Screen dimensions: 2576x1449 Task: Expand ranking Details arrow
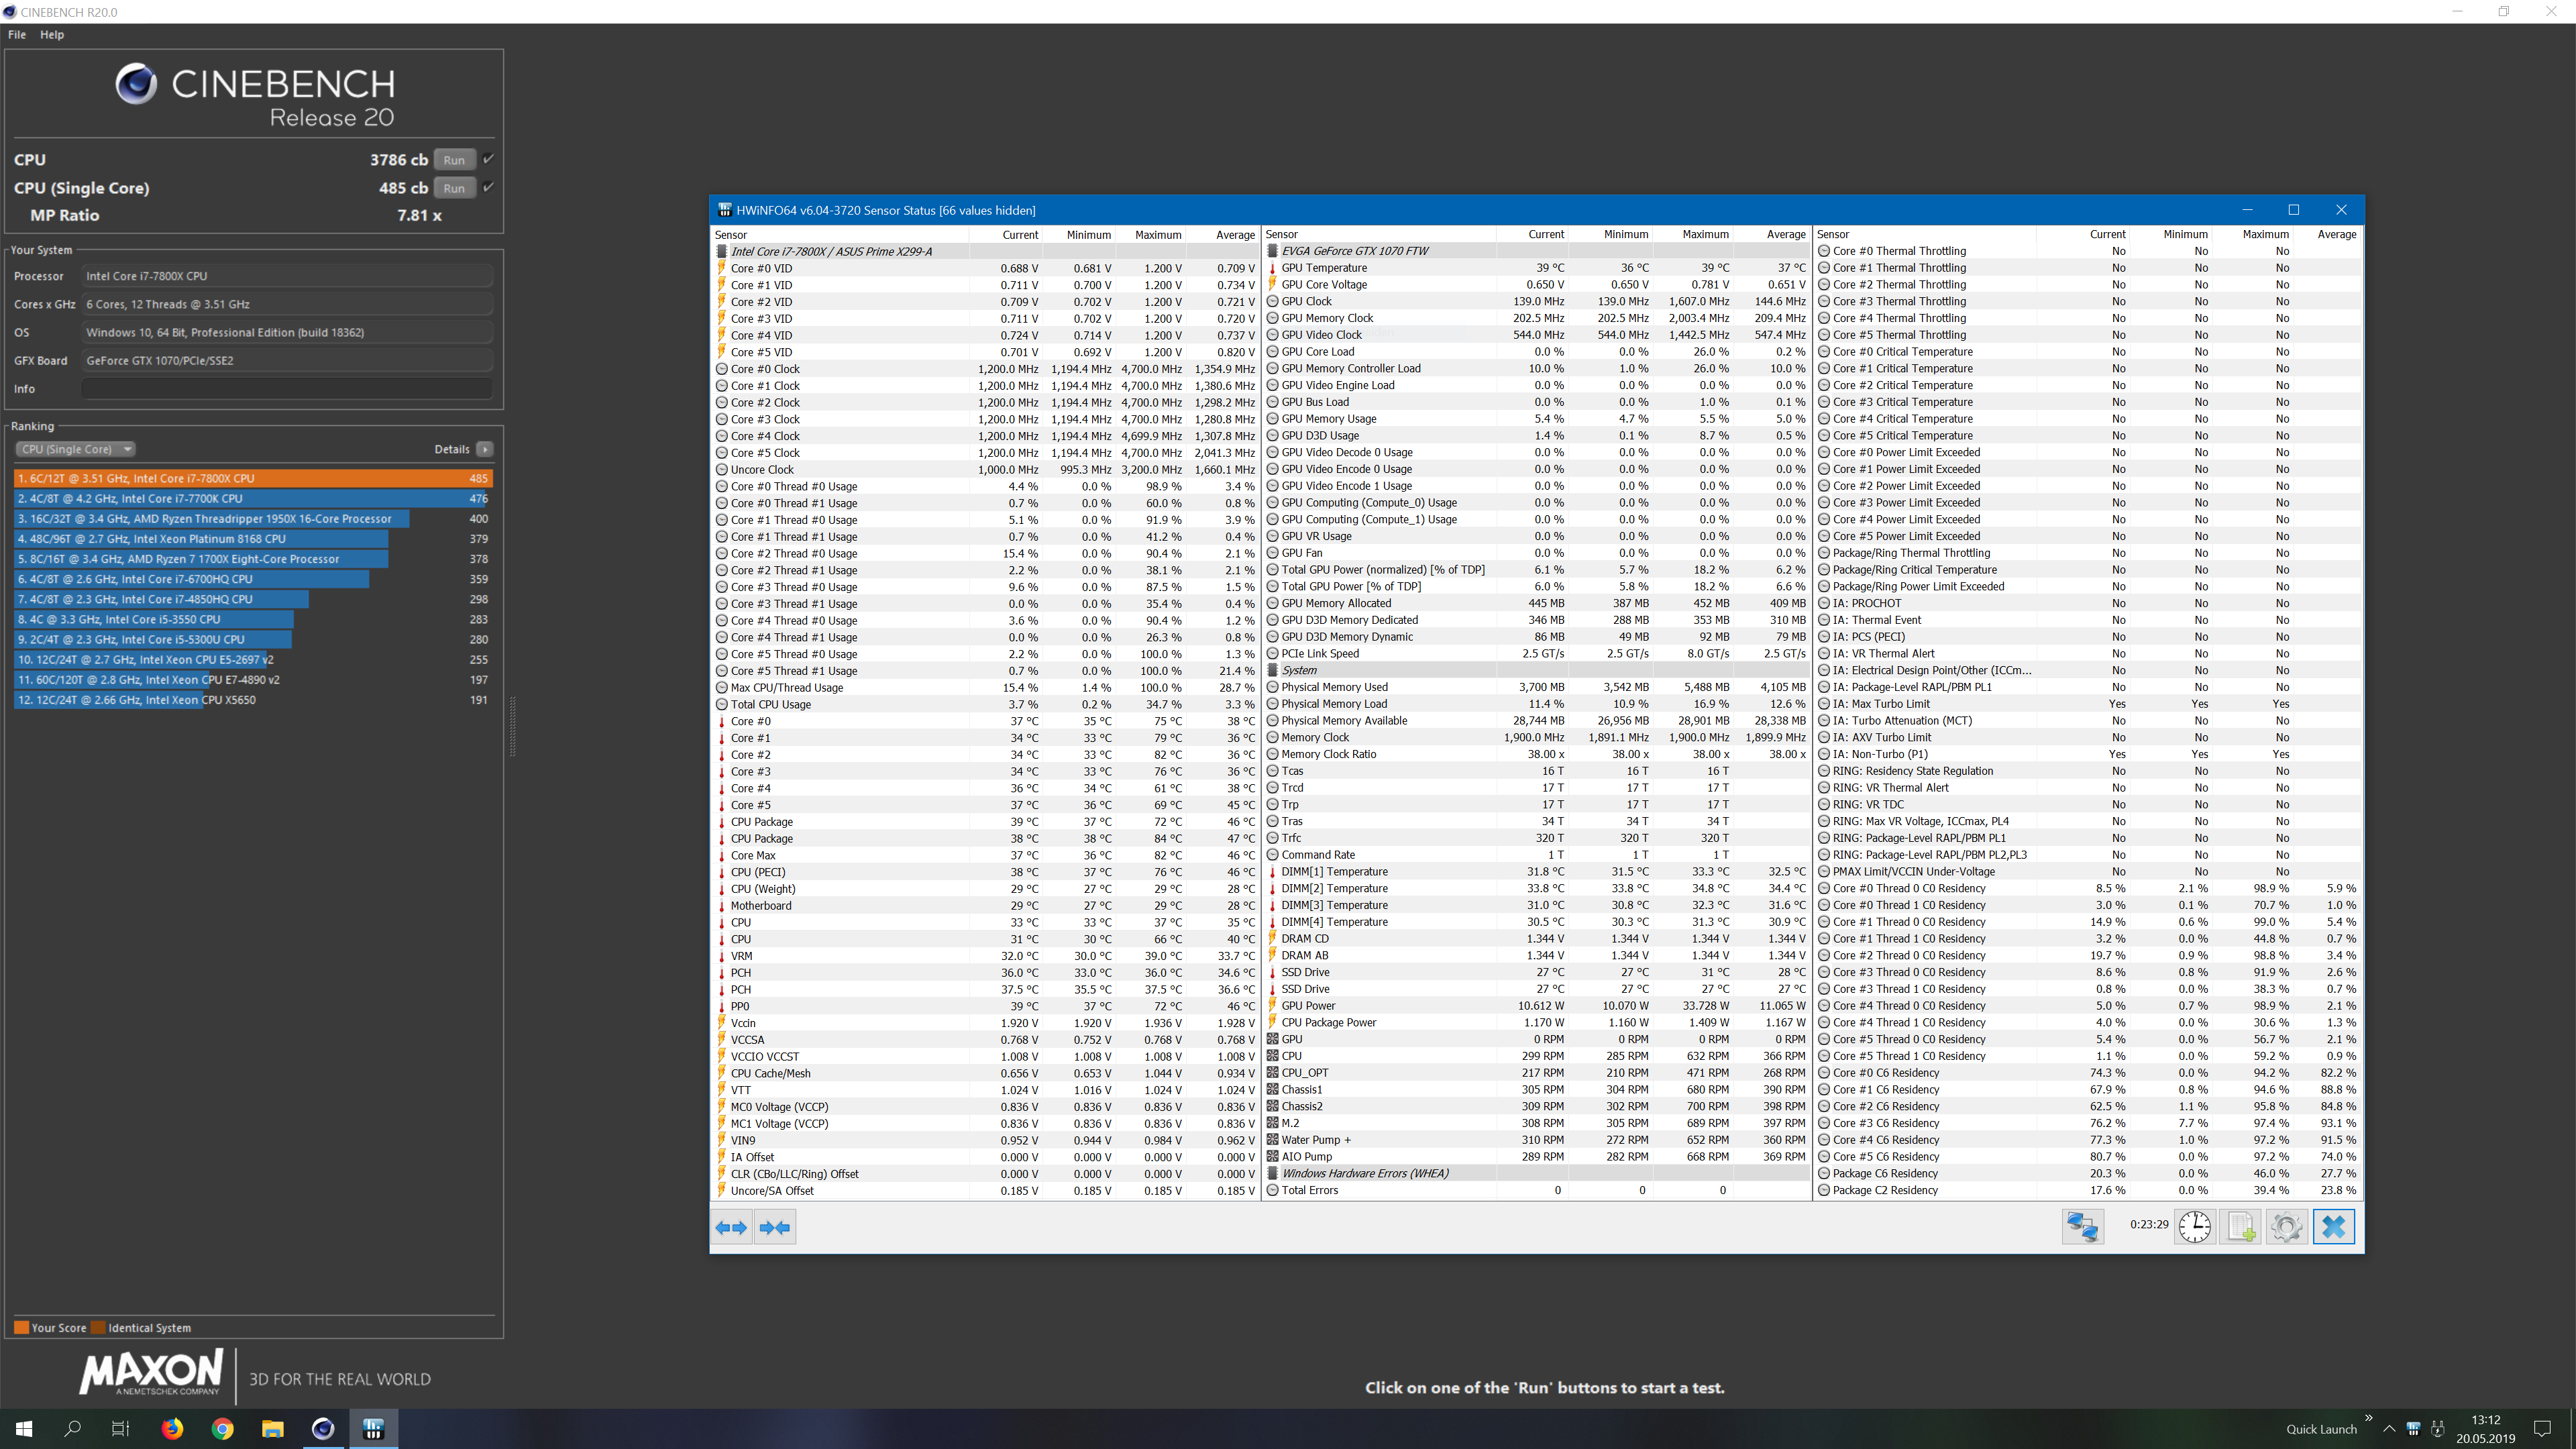tap(485, 449)
